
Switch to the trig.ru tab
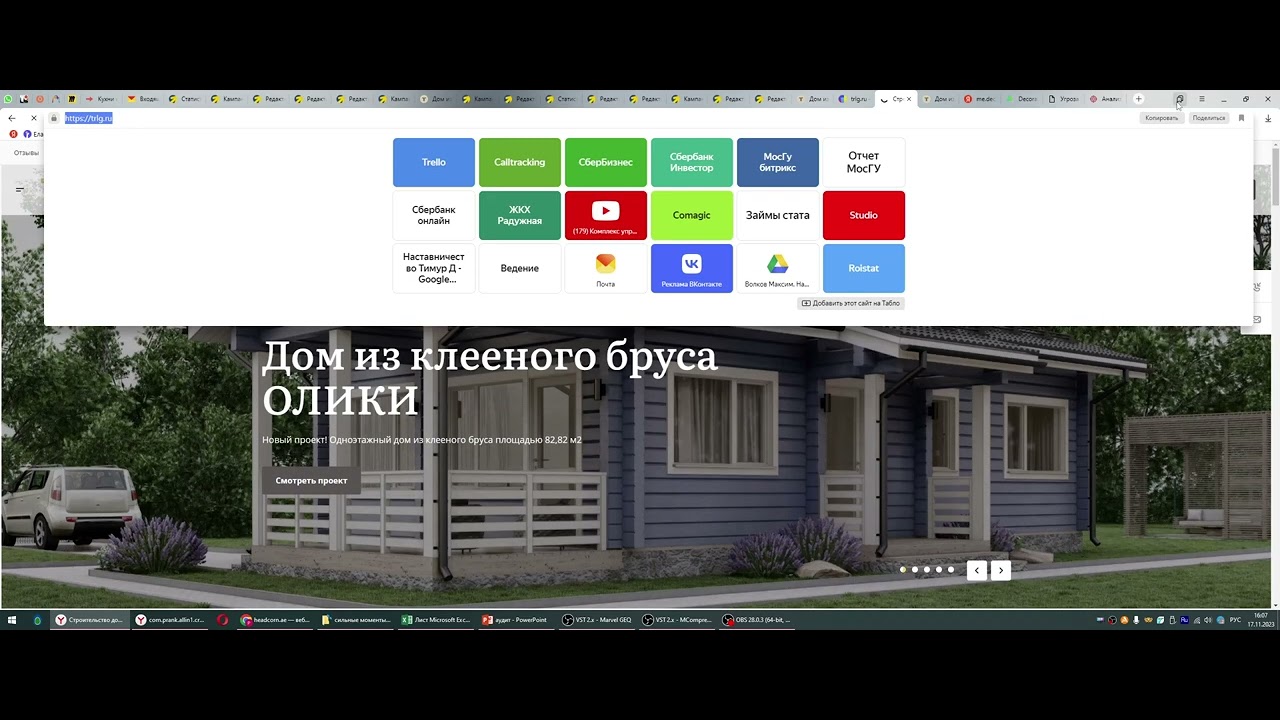click(855, 99)
